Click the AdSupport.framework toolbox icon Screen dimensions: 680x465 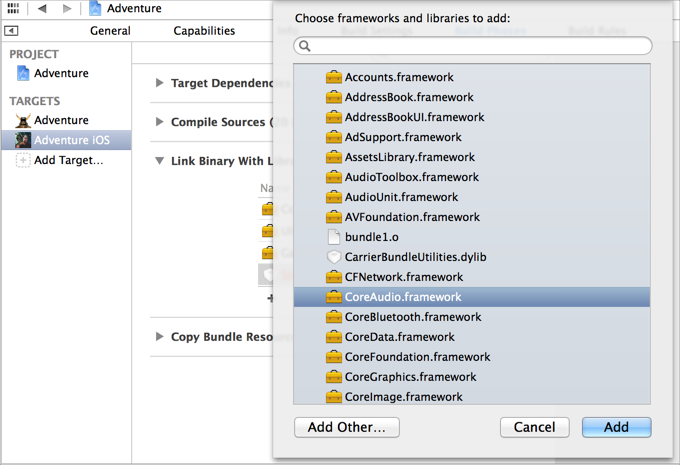click(333, 137)
